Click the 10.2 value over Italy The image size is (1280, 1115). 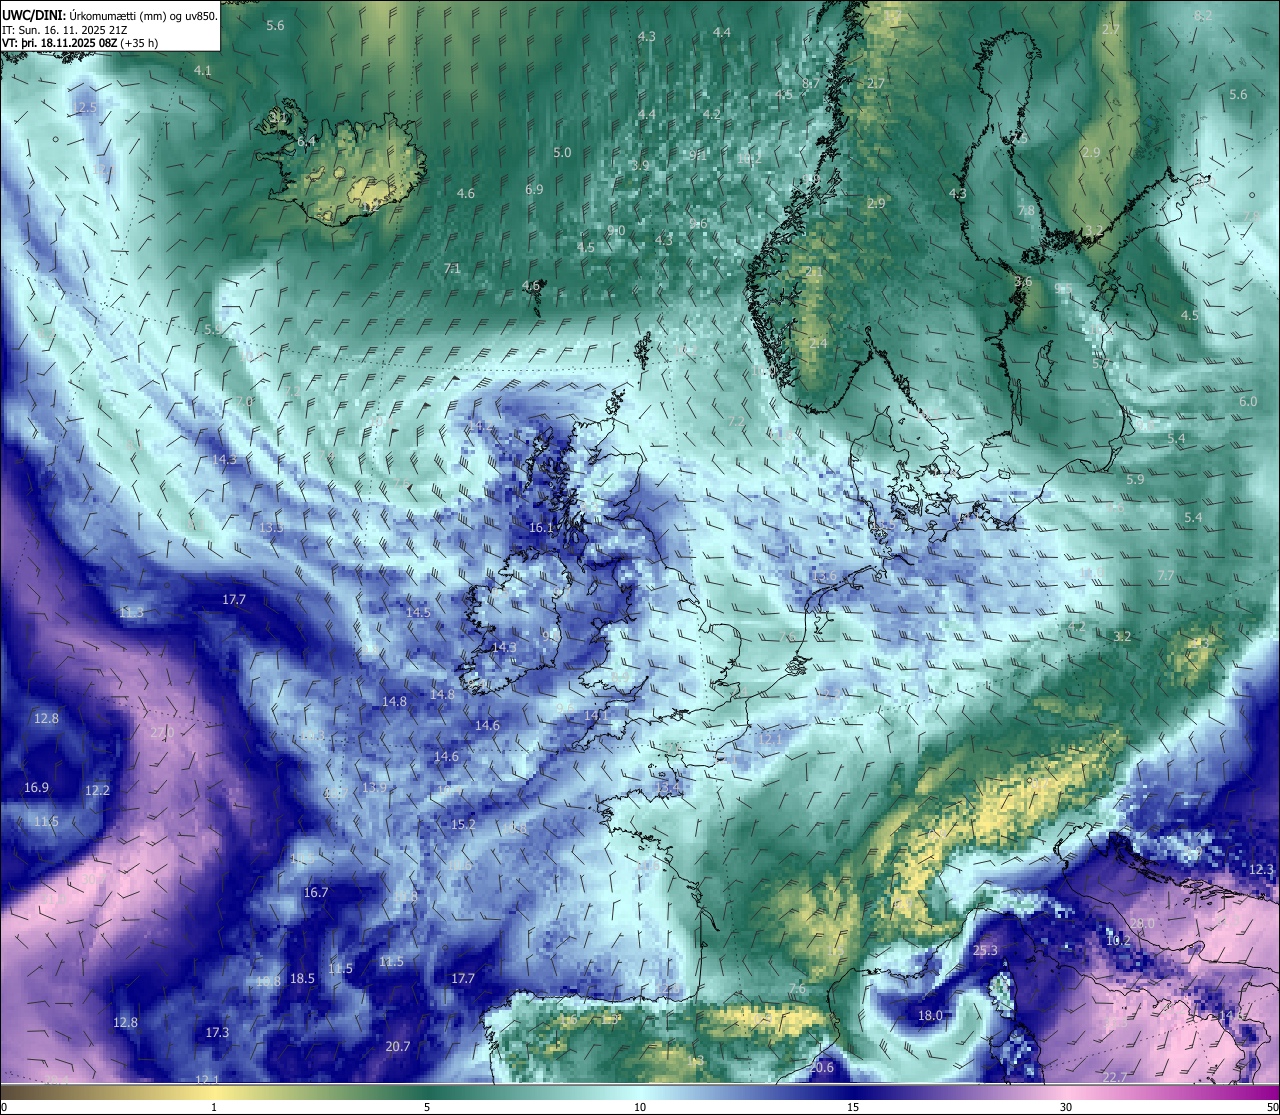[x=1118, y=940]
